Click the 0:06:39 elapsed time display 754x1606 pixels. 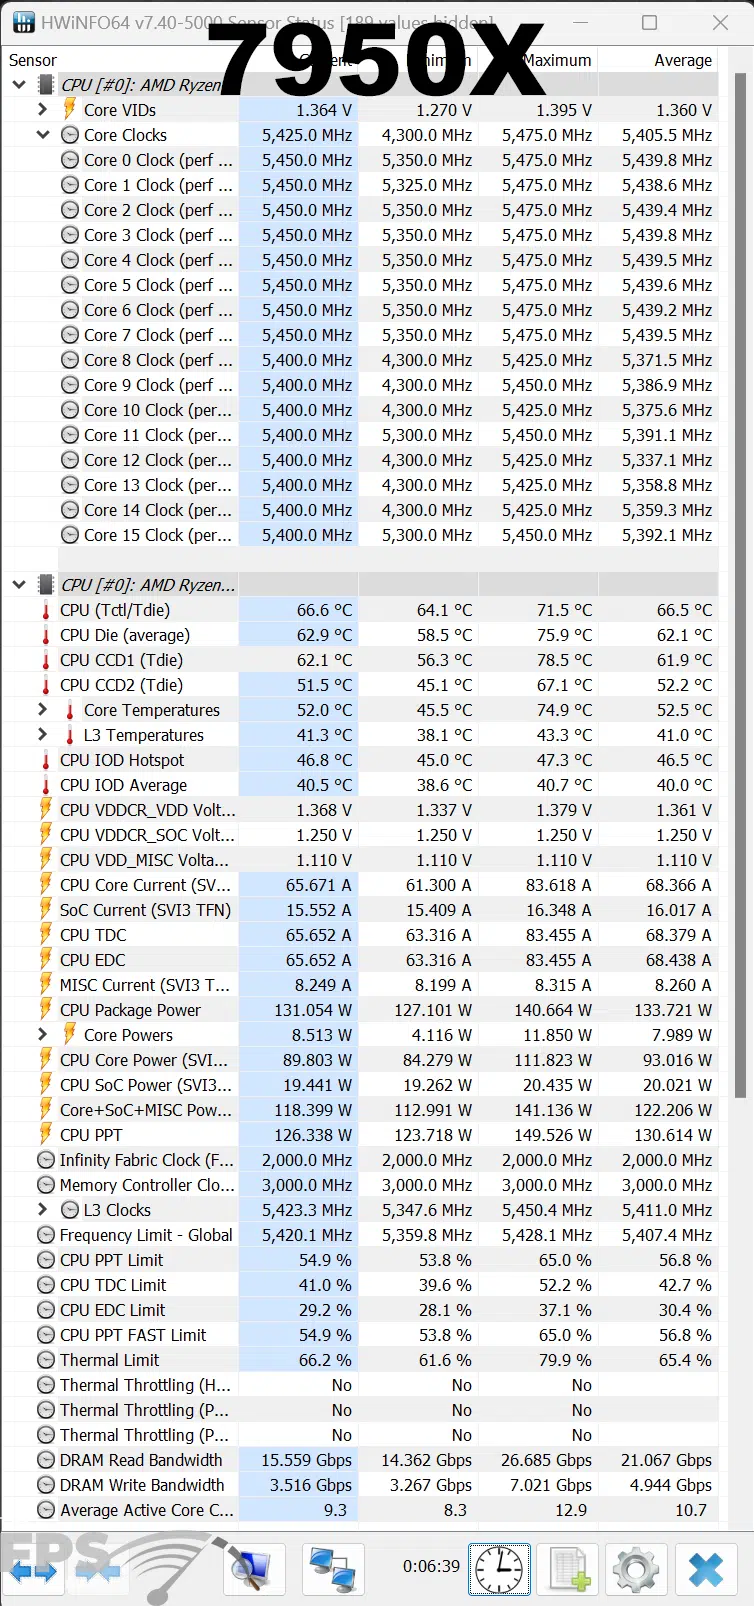431,1566
